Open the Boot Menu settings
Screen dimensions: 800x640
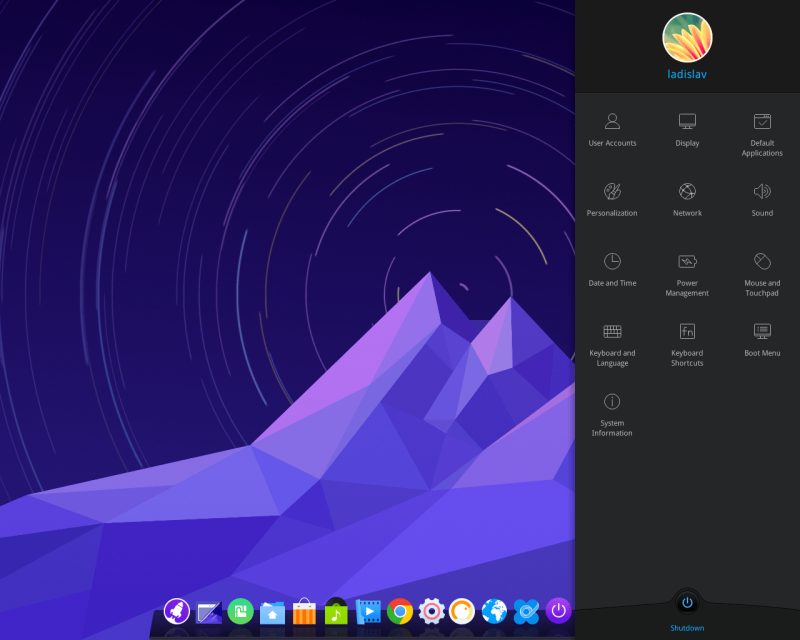[762, 340]
